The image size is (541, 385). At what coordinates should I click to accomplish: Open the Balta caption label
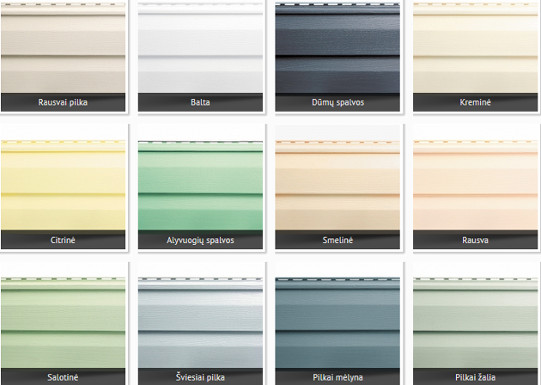[x=200, y=102]
